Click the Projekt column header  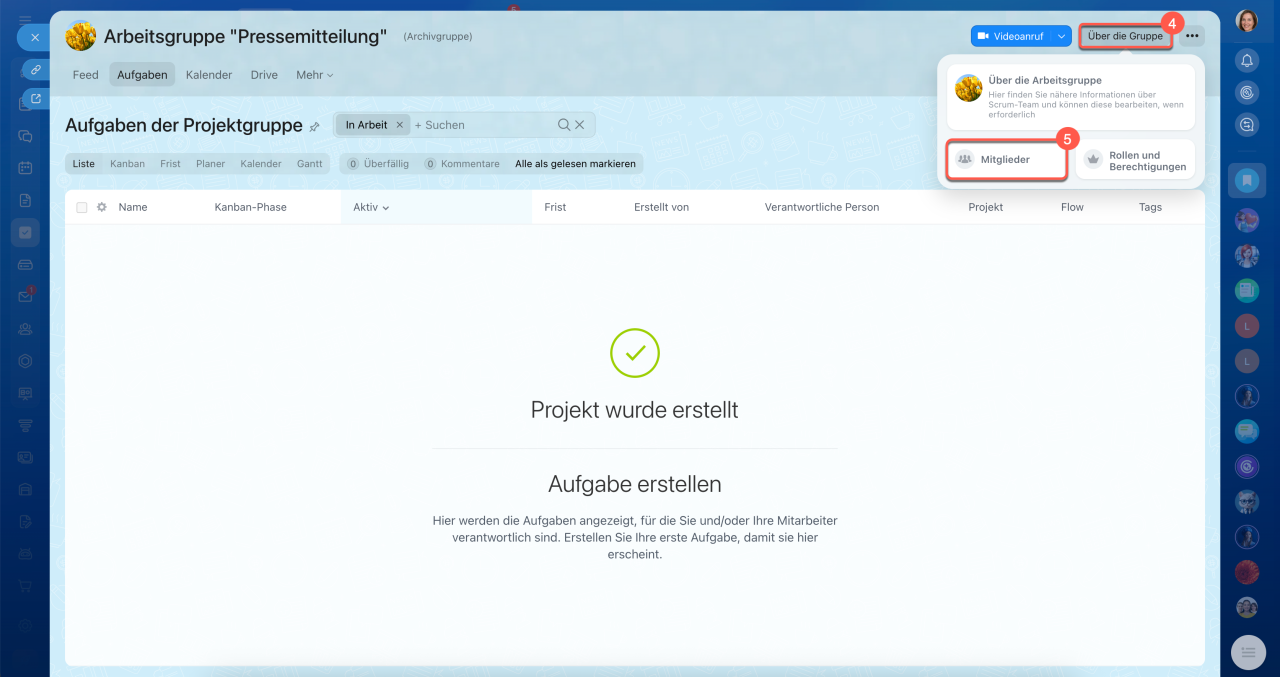(x=985, y=207)
